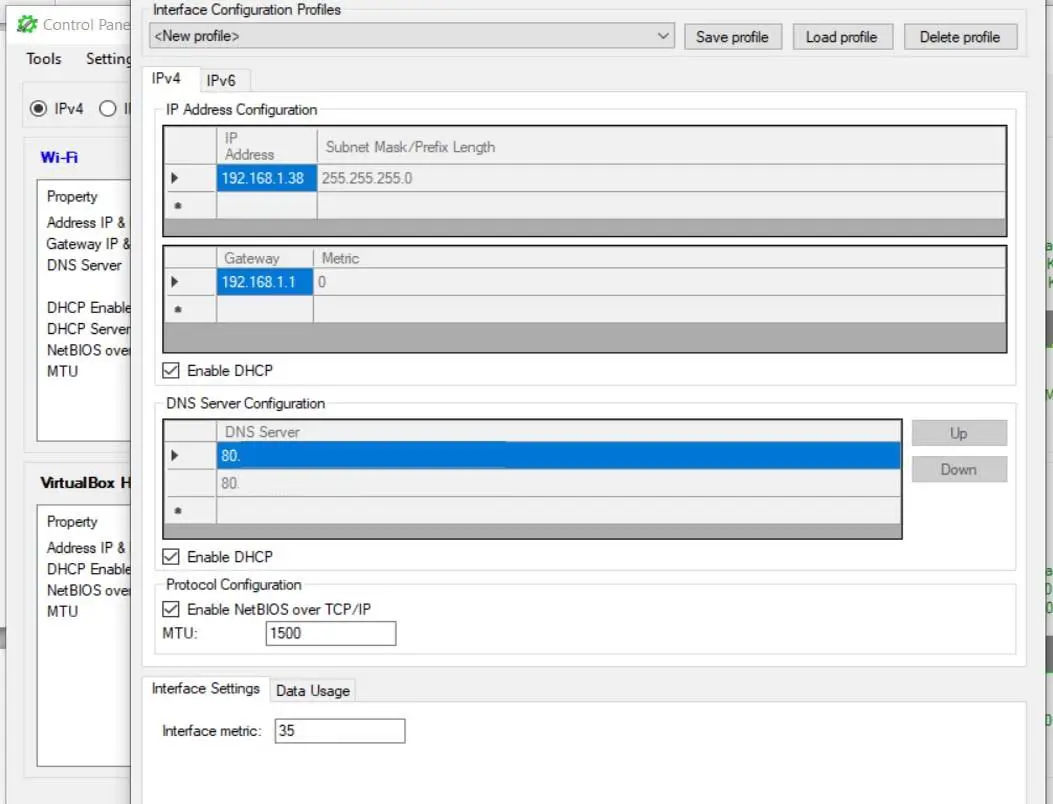Click DNS Server property in Wi-Fi list
1053x804 pixels.
[x=84, y=265]
